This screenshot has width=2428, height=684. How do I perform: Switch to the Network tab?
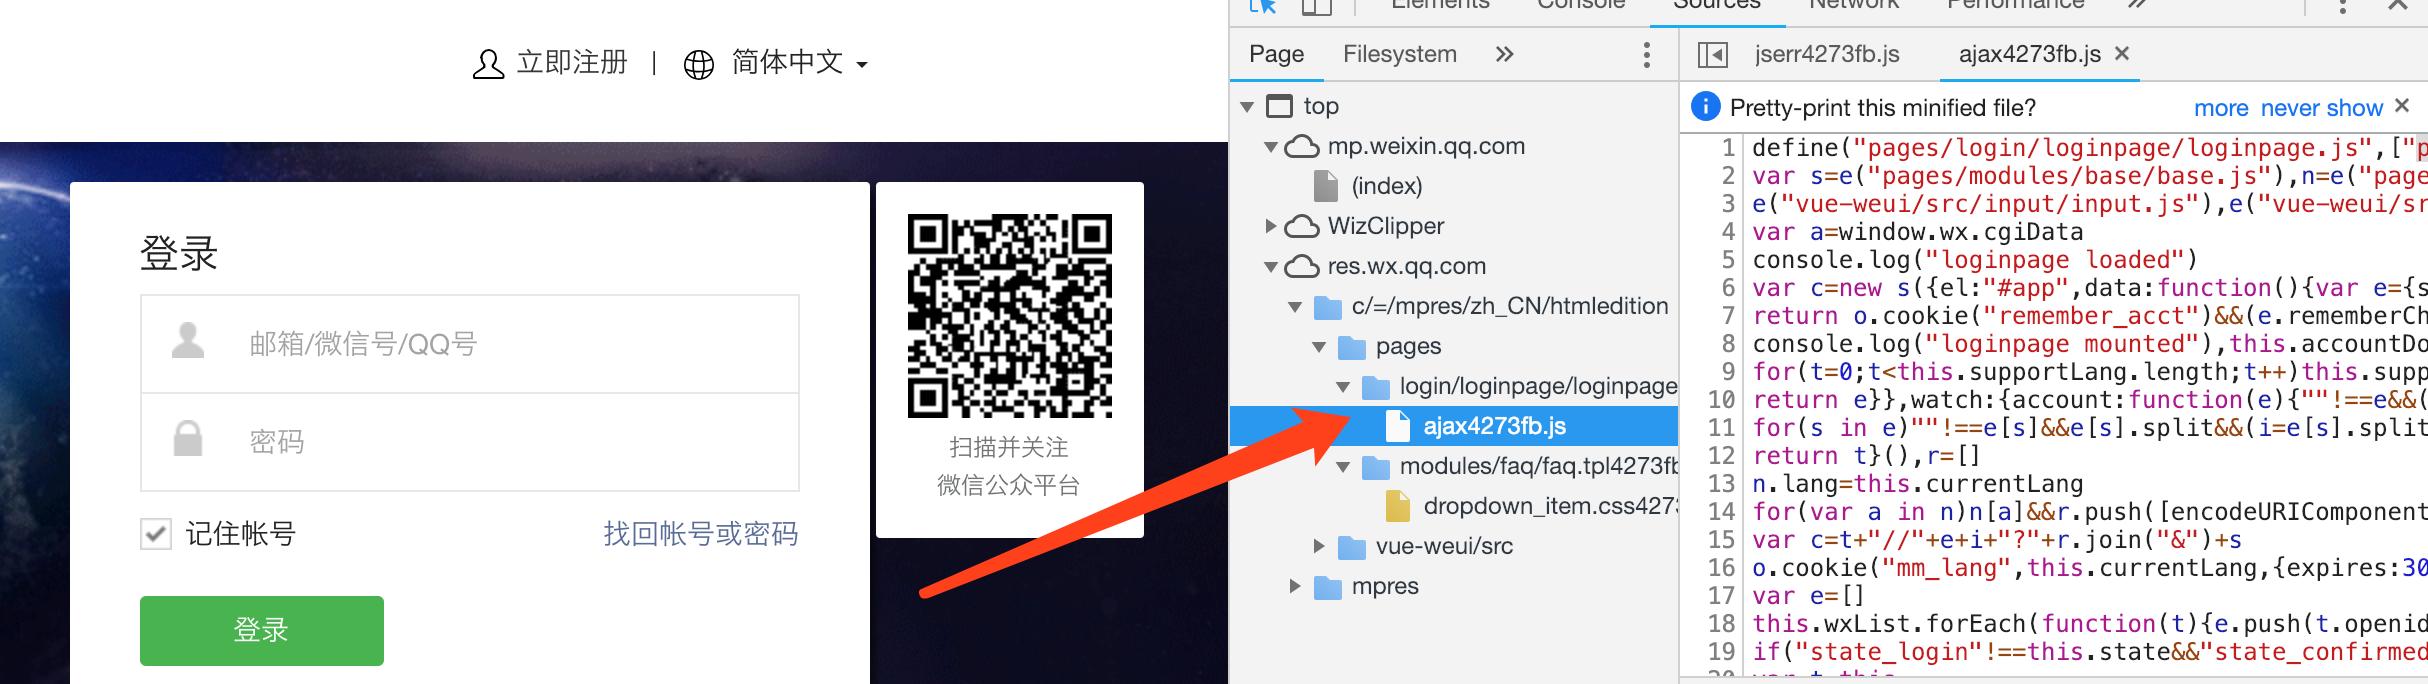pyautogui.click(x=1854, y=5)
